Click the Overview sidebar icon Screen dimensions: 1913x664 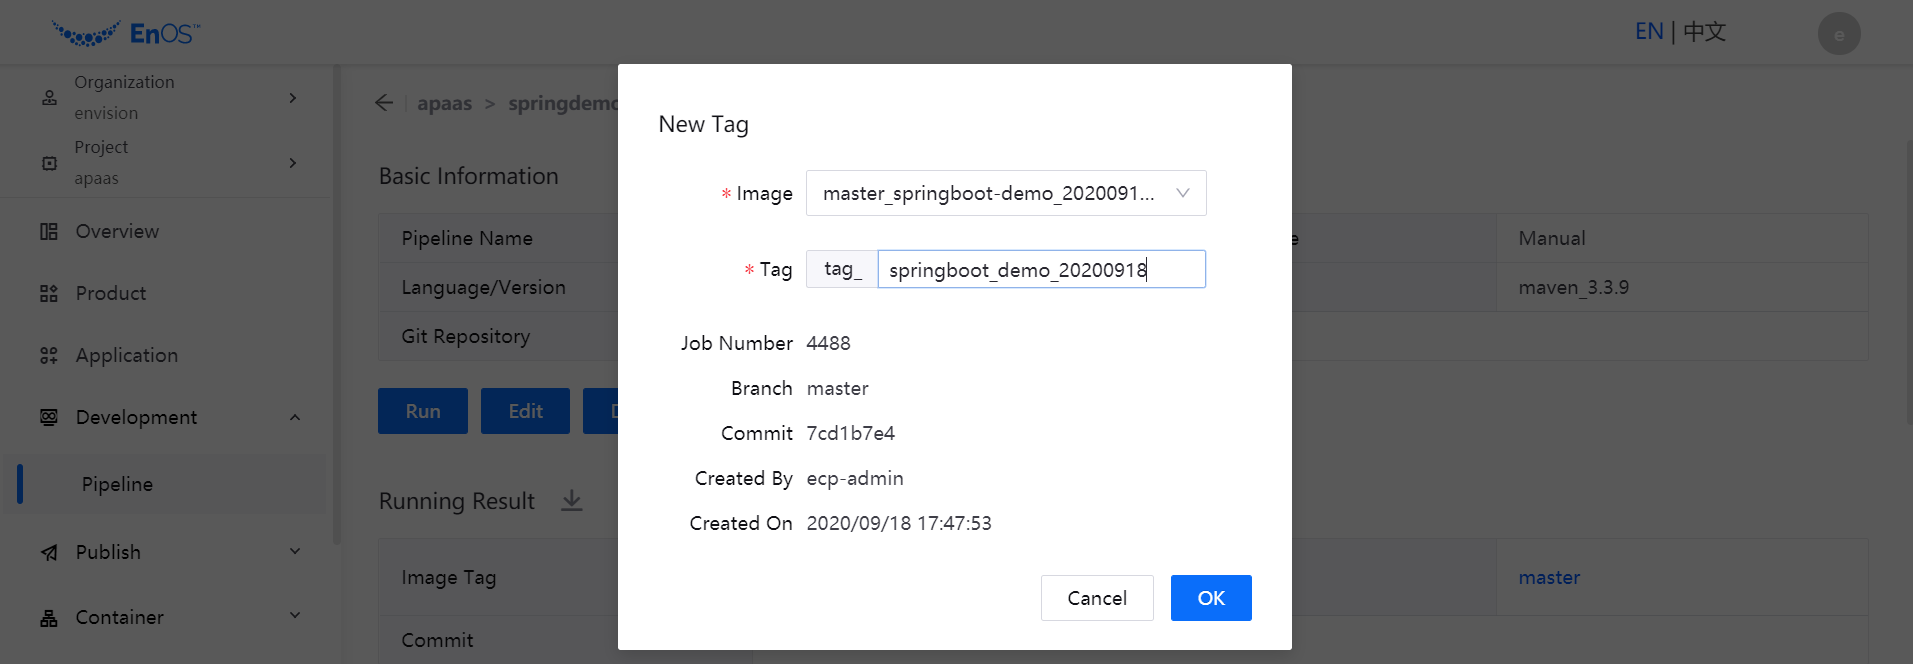(x=49, y=232)
